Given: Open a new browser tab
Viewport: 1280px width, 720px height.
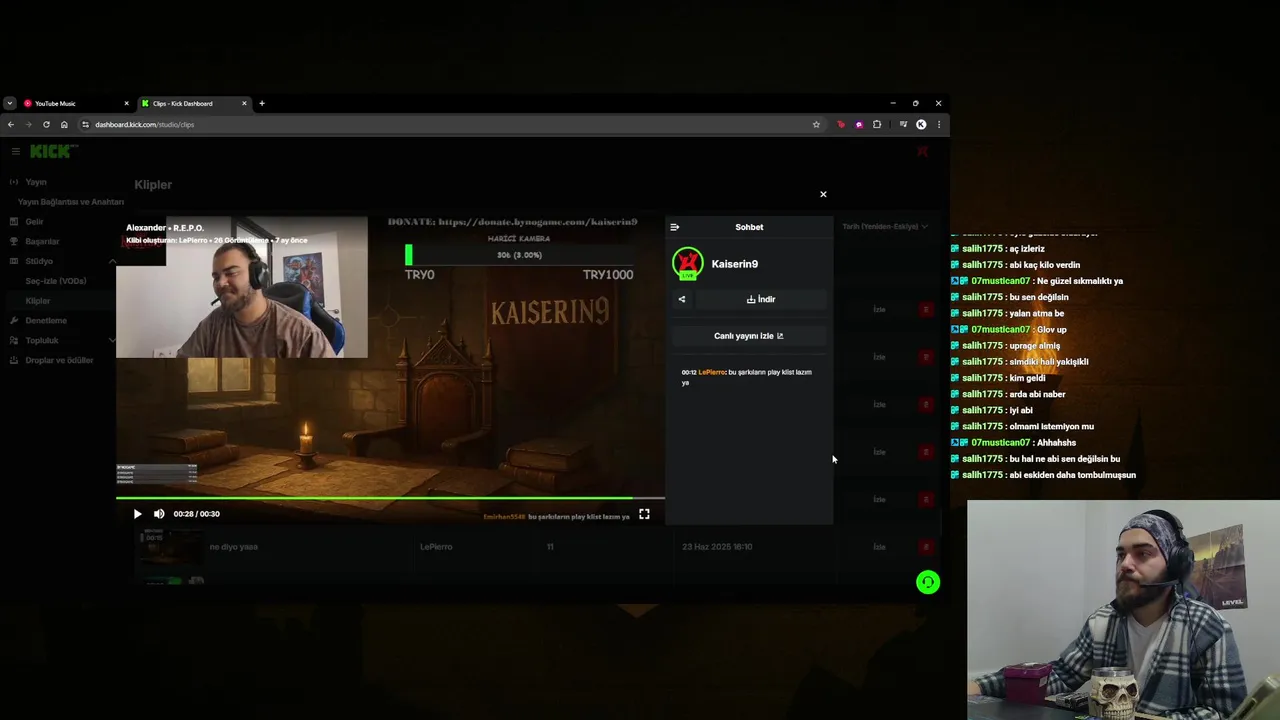Looking at the screenshot, I should click(x=262, y=104).
